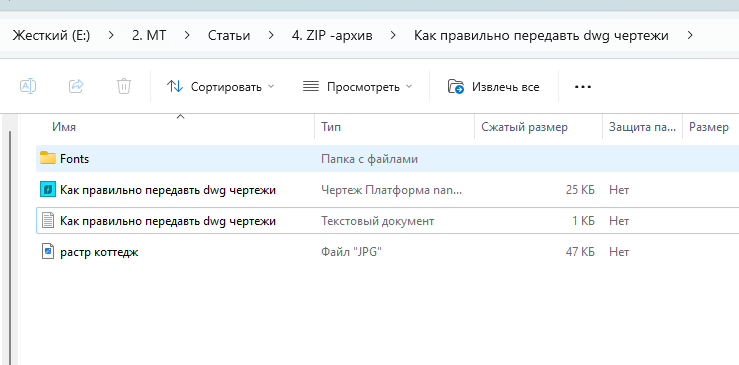Click the растр коттедж JPG icon
This screenshot has height=365, width=739.
click(48, 252)
